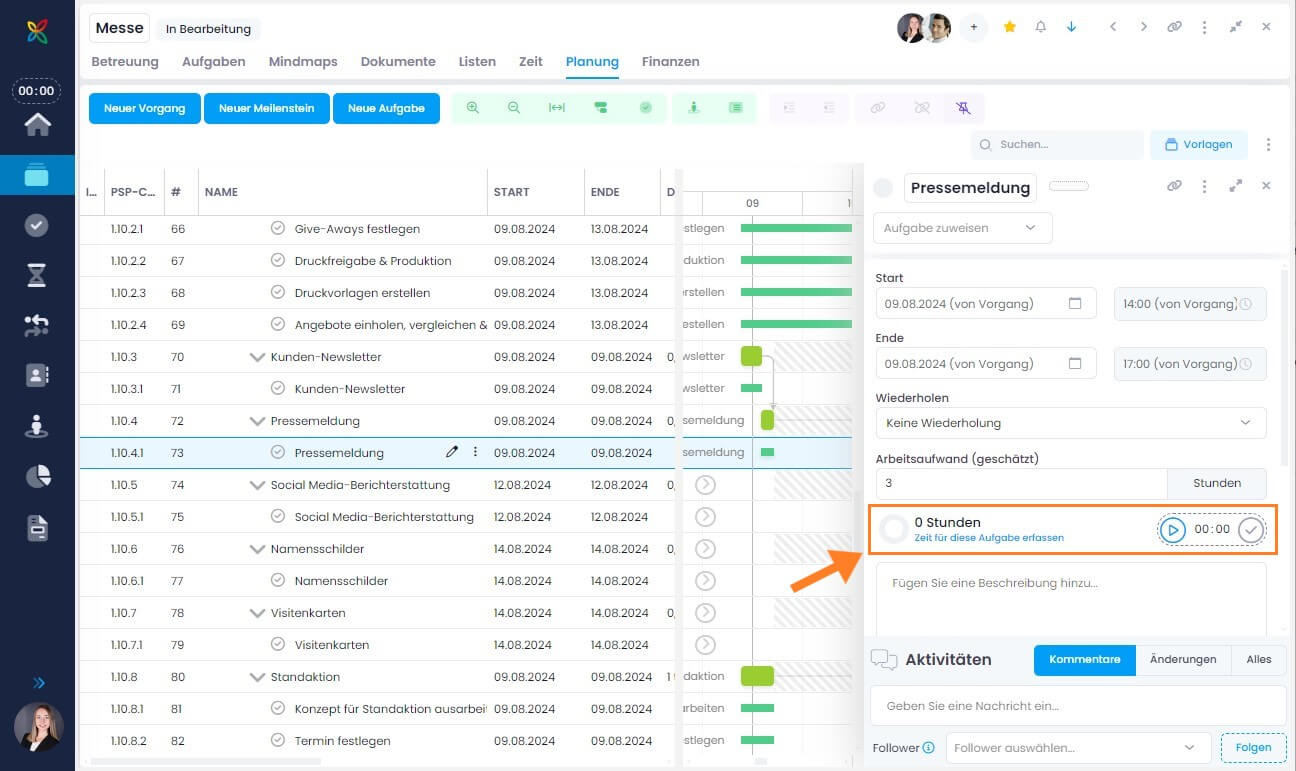Open Aufgabe zuweisen dropdown

tap(962, 227)
